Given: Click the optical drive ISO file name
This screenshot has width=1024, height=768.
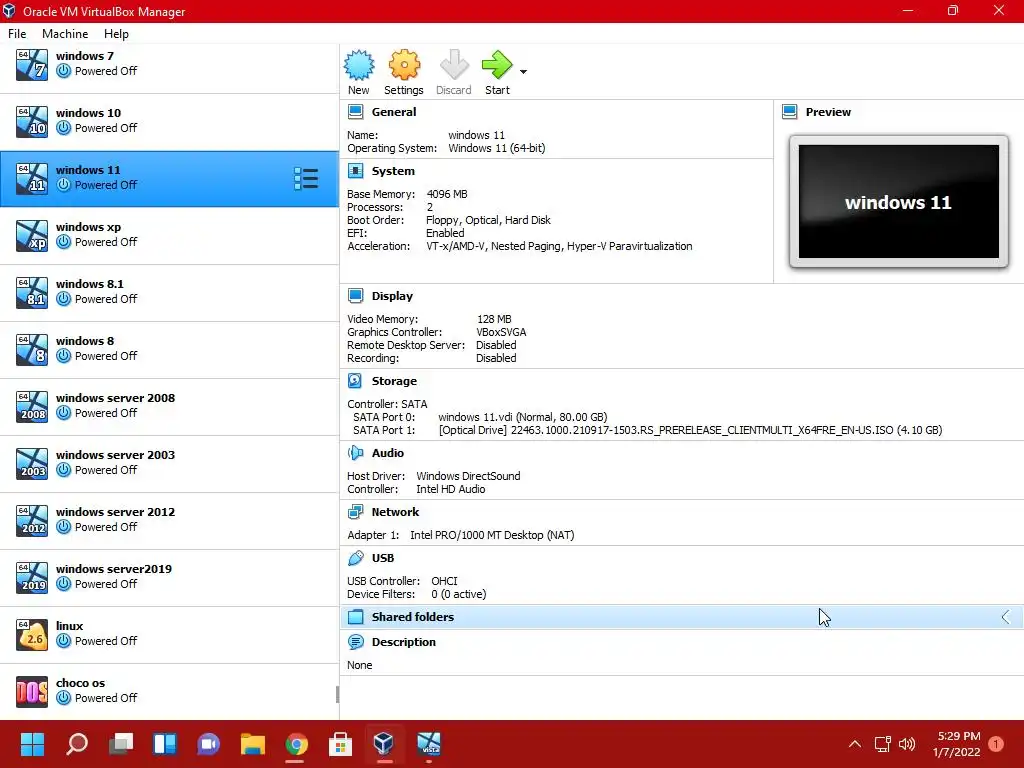Looking at the screenshot, I should 702,430.
